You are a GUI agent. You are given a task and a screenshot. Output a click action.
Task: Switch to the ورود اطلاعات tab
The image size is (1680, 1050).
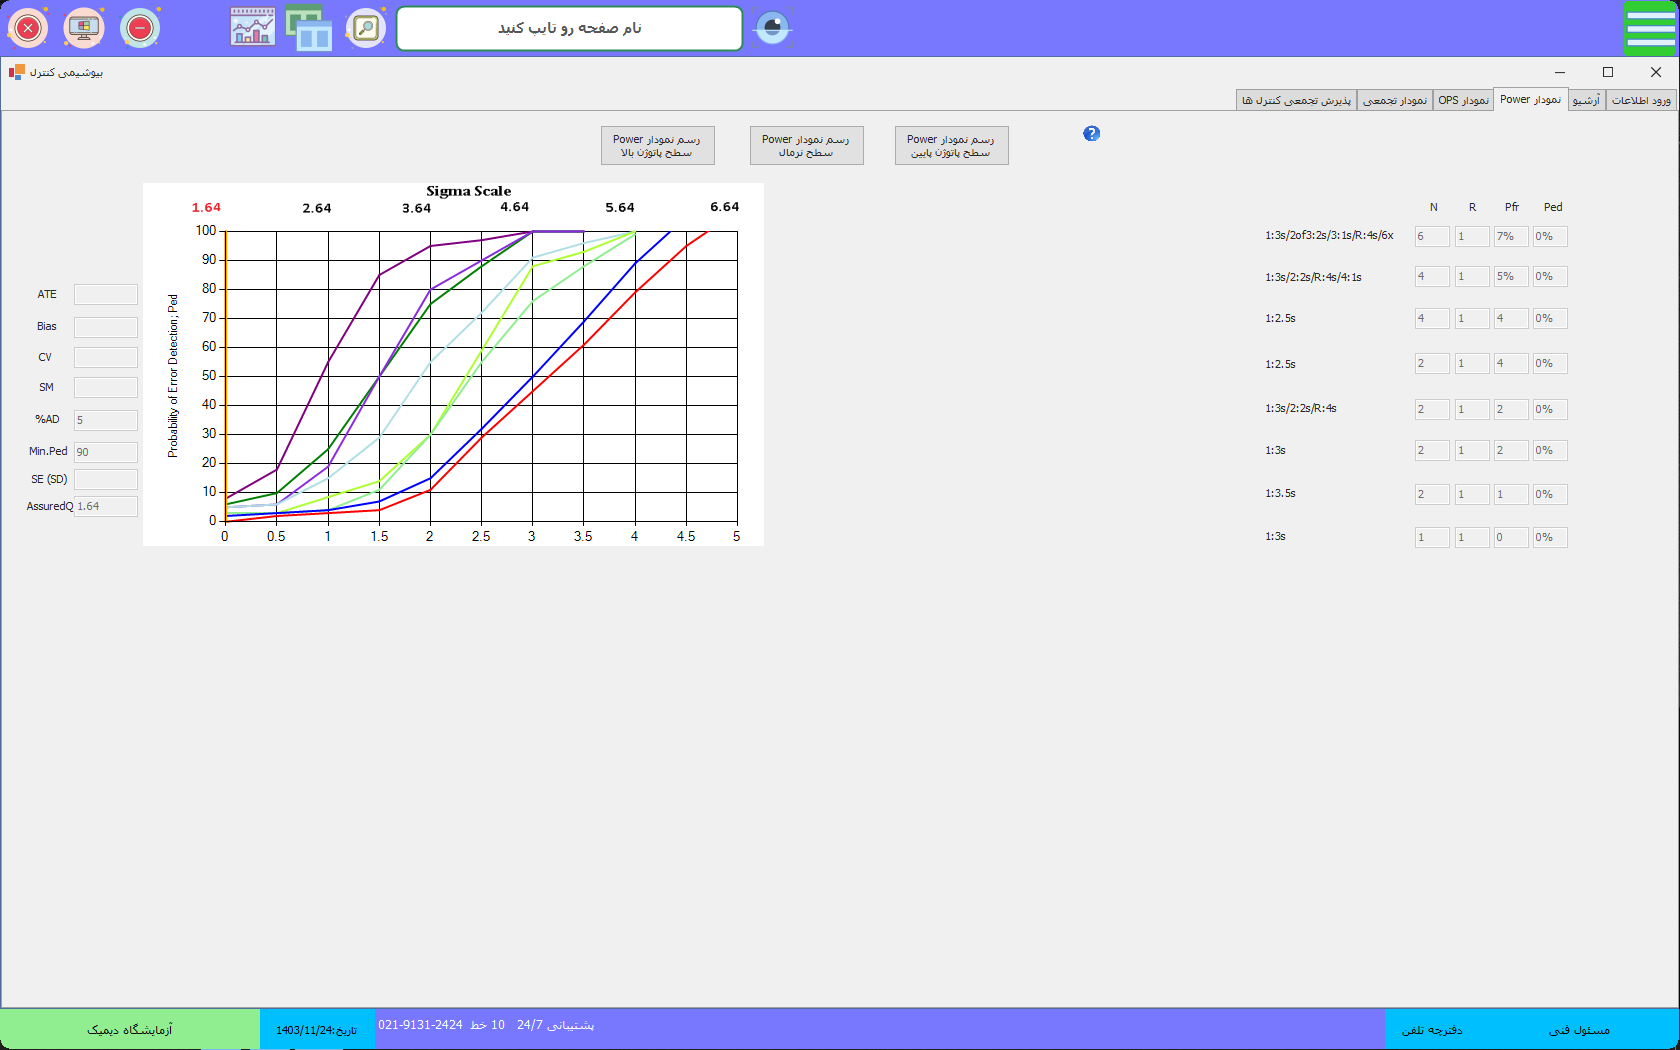click(1641, 100)
